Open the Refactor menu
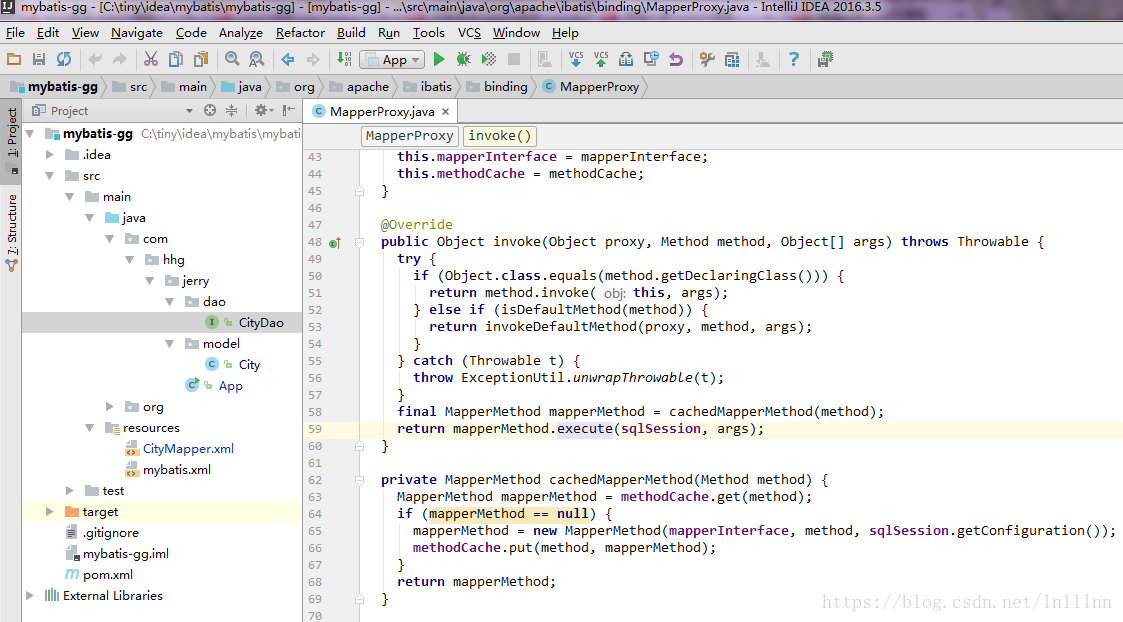 tap(300, 32)
